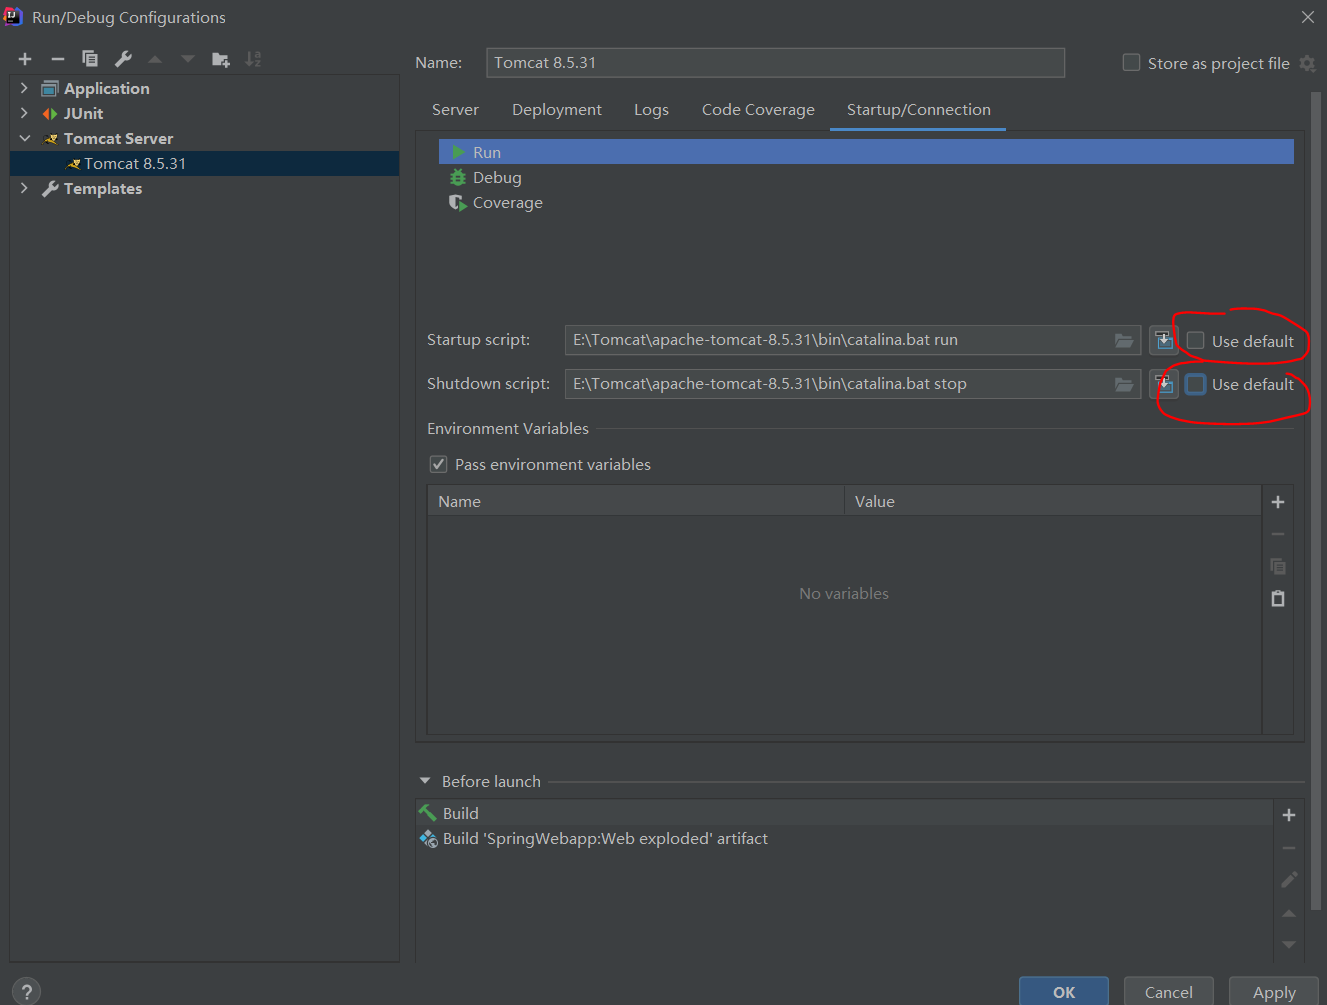This screenshot has width=1327, height=1005.
Task: Click the Apply button
Action: [1274, 992]
